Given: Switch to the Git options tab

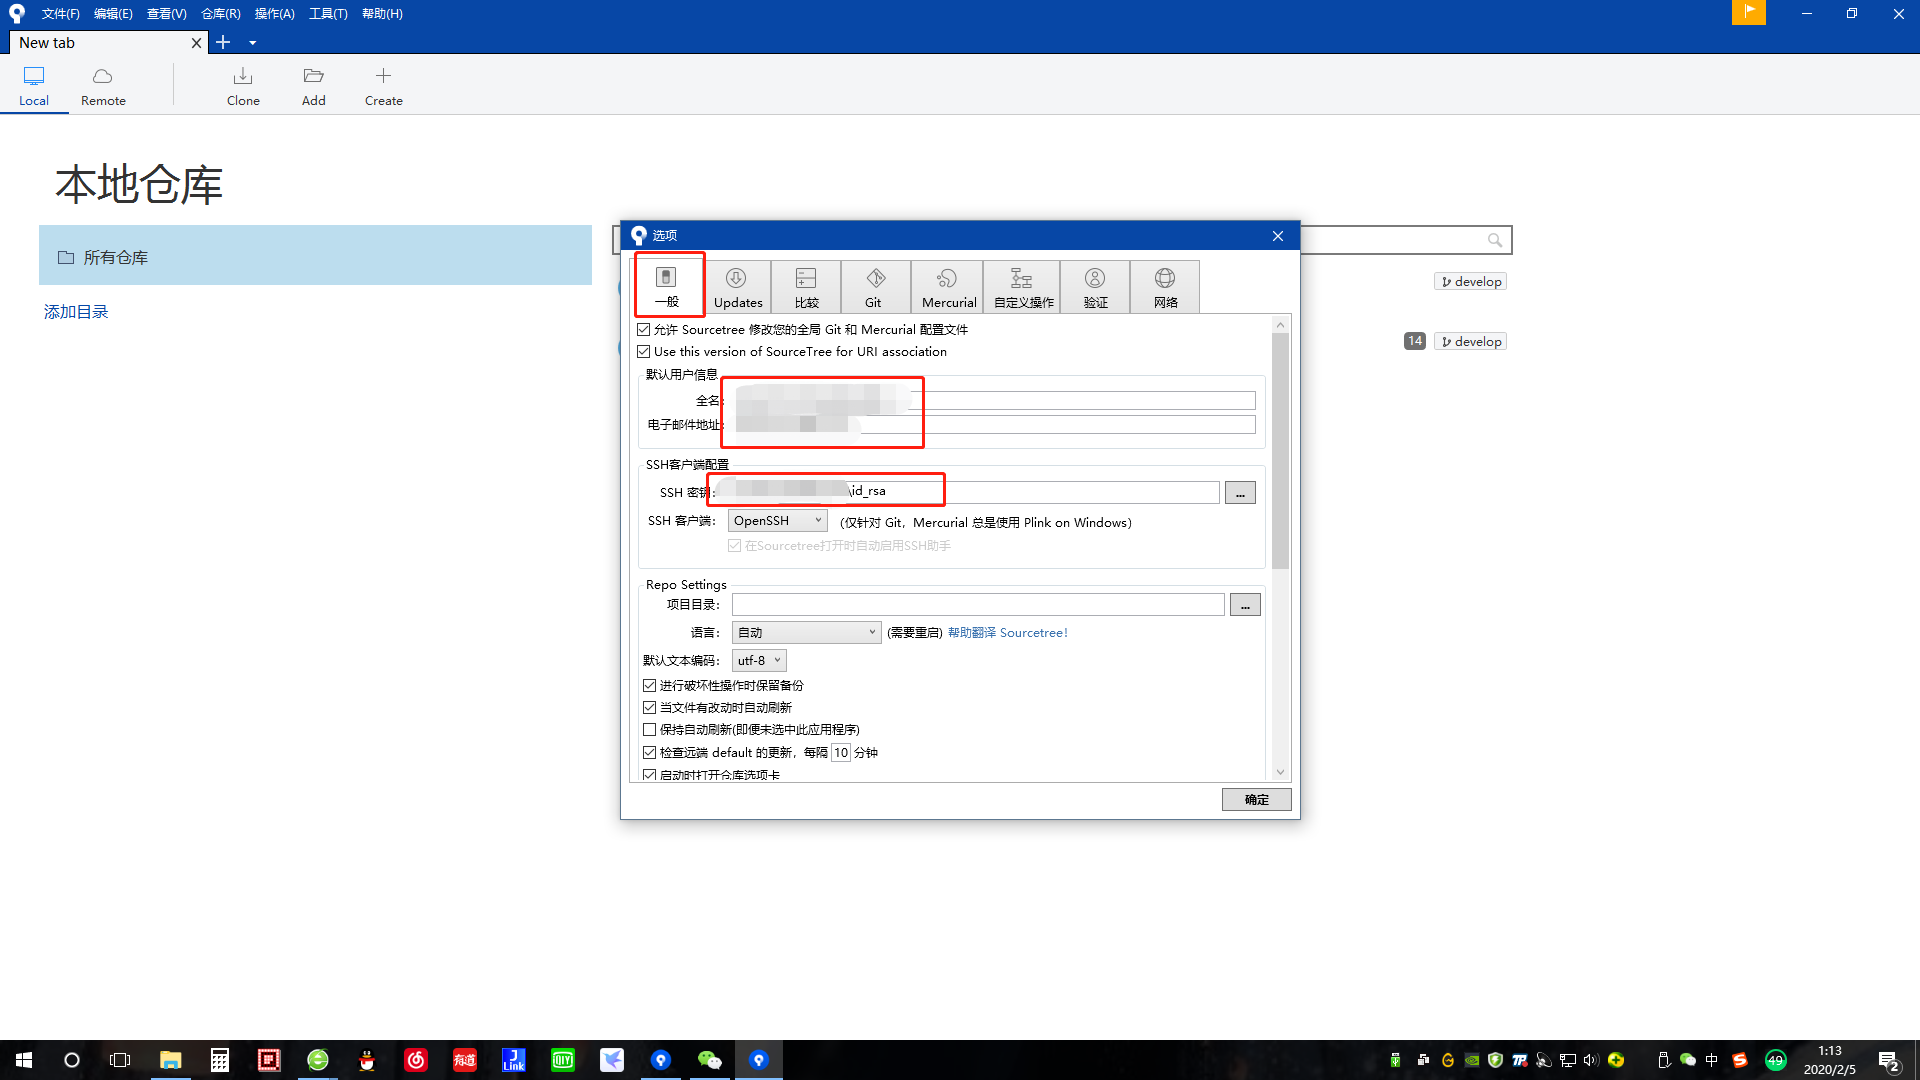Looking at the screenshot, I should (875, 287).
